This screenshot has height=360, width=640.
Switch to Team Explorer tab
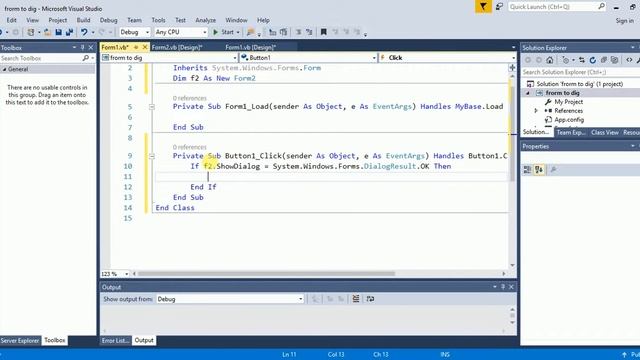tap(571, 132)
